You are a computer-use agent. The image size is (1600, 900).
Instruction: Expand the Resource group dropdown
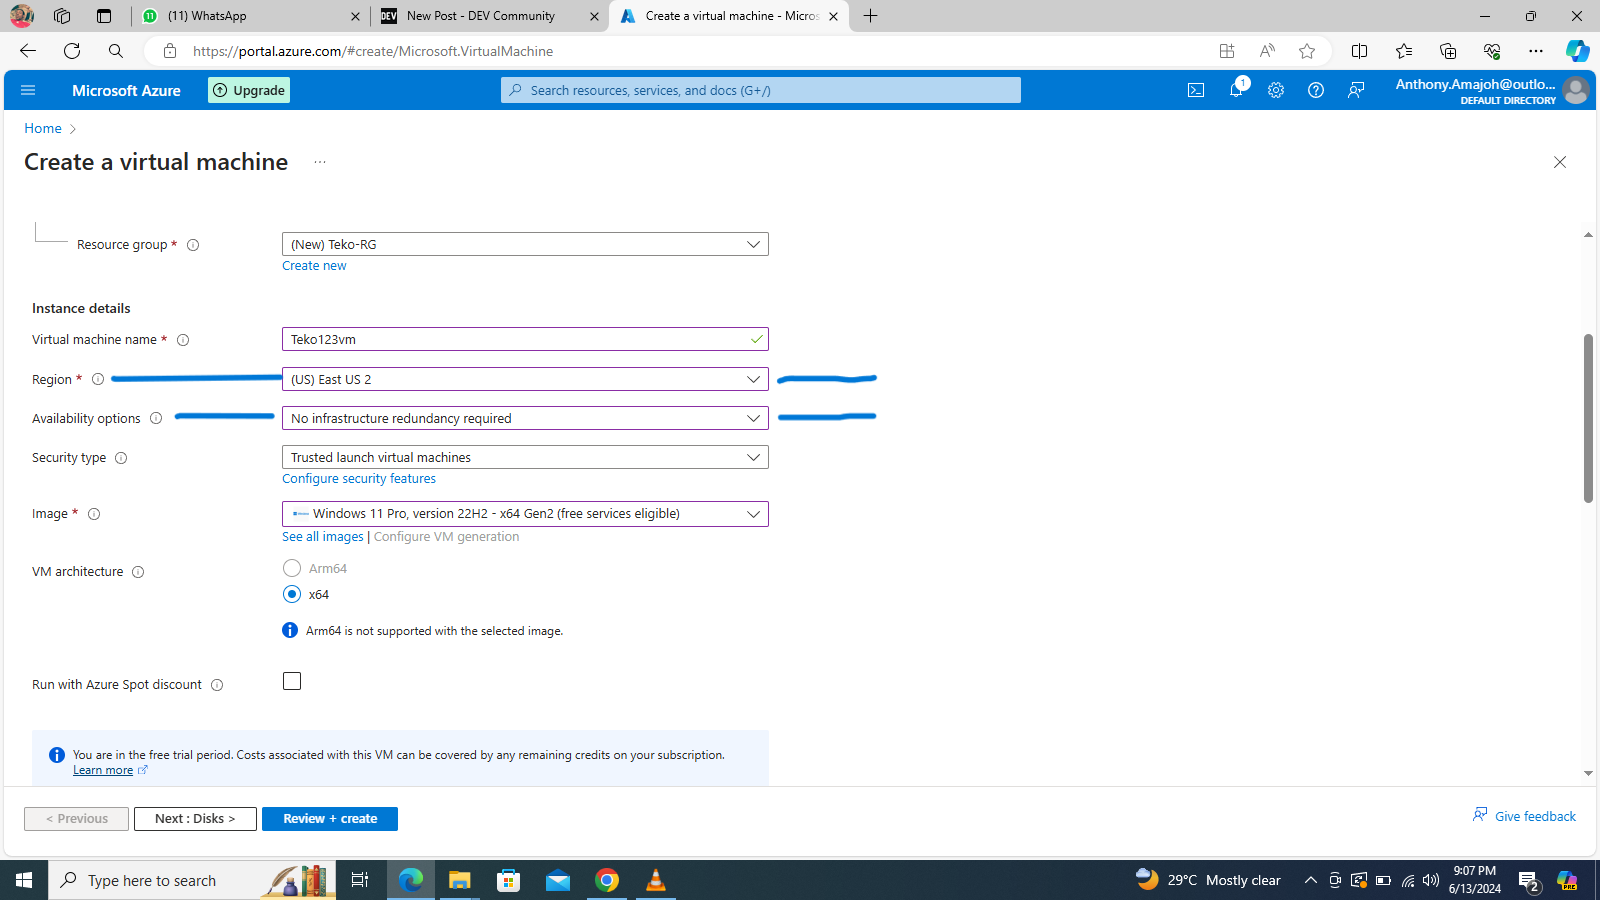tap(525, 244)
